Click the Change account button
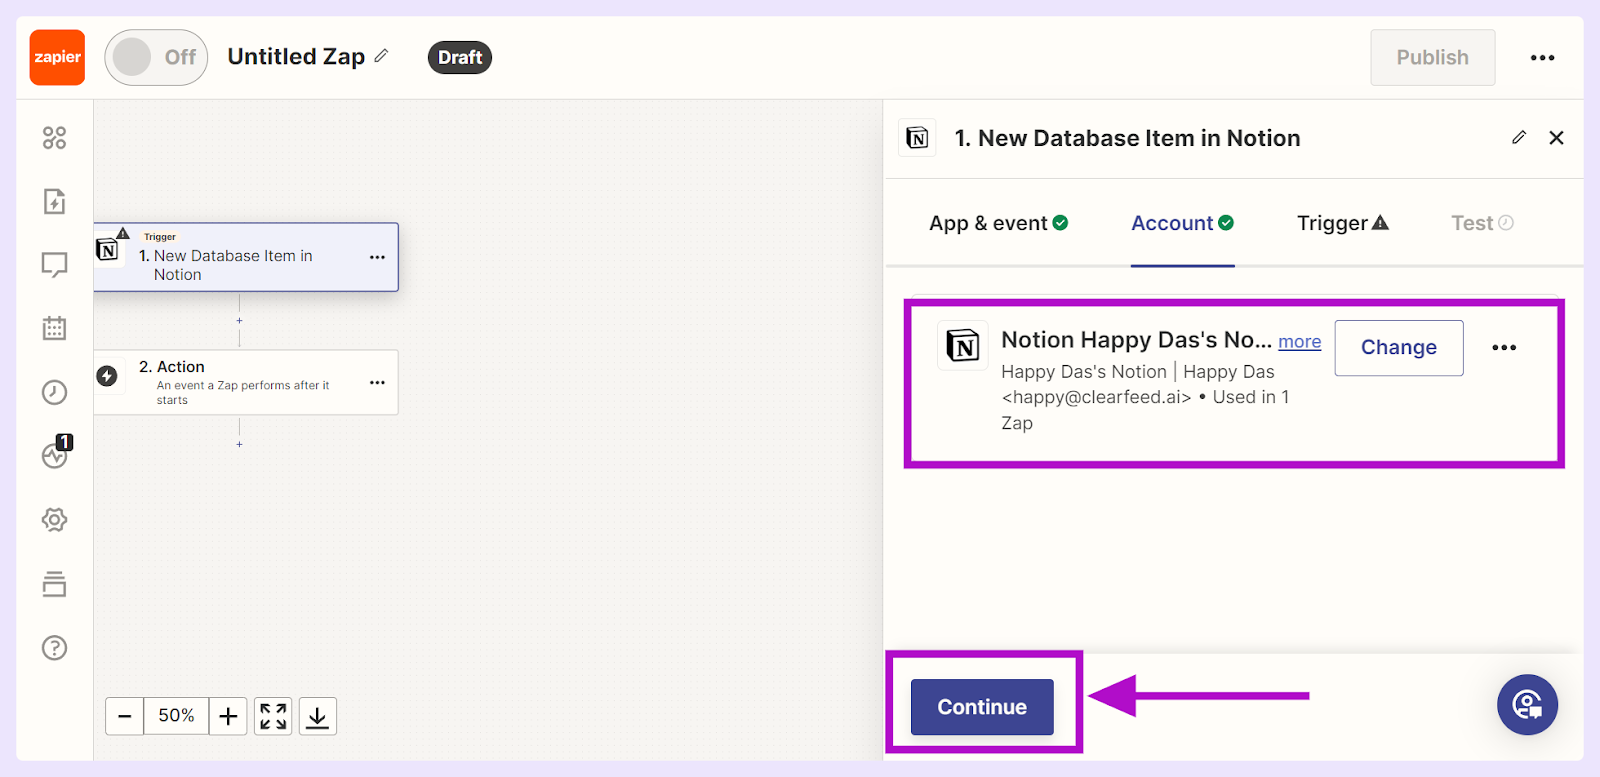1600x777 pixels. click(x=1399, y=348)
